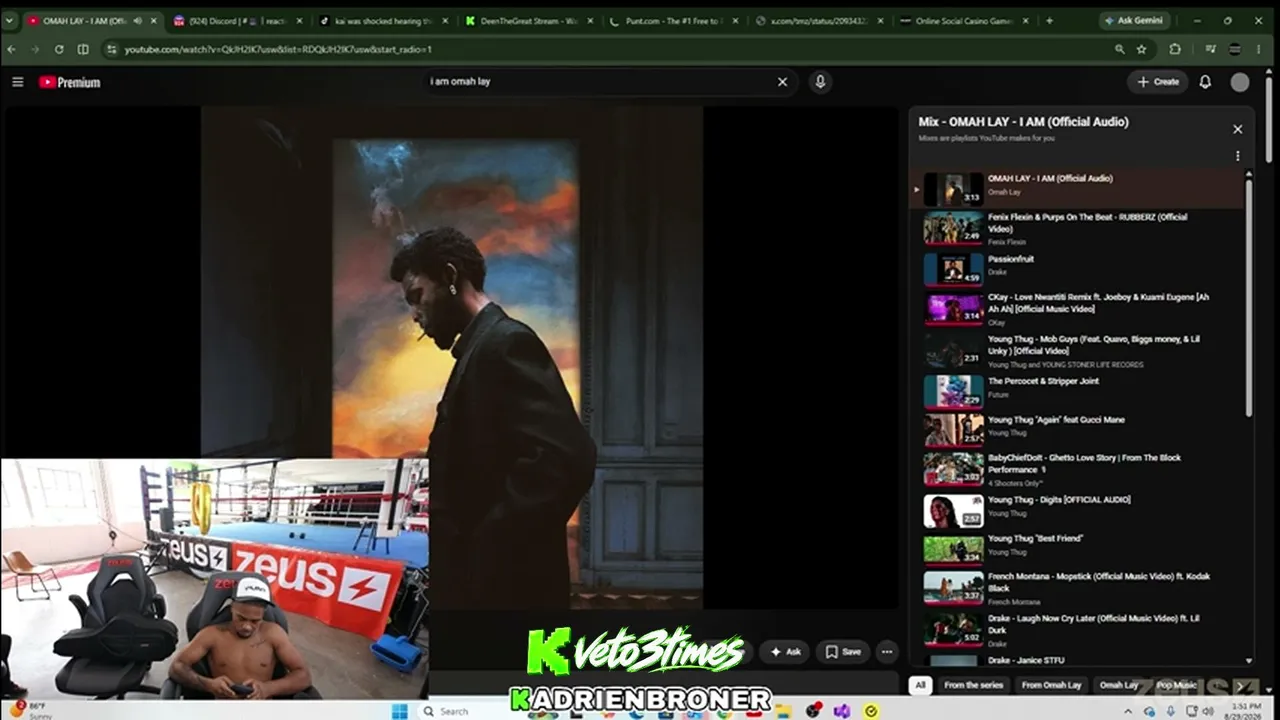Open the Windows Start menu
1280x720 pixels.
click(x=399, y=711)
